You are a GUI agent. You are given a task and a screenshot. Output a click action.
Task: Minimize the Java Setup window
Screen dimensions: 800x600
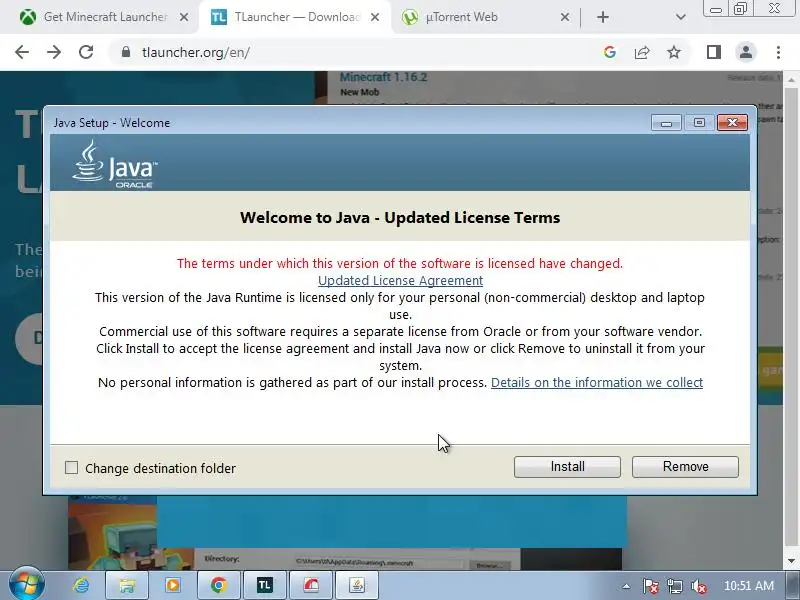tap(666, 123)
